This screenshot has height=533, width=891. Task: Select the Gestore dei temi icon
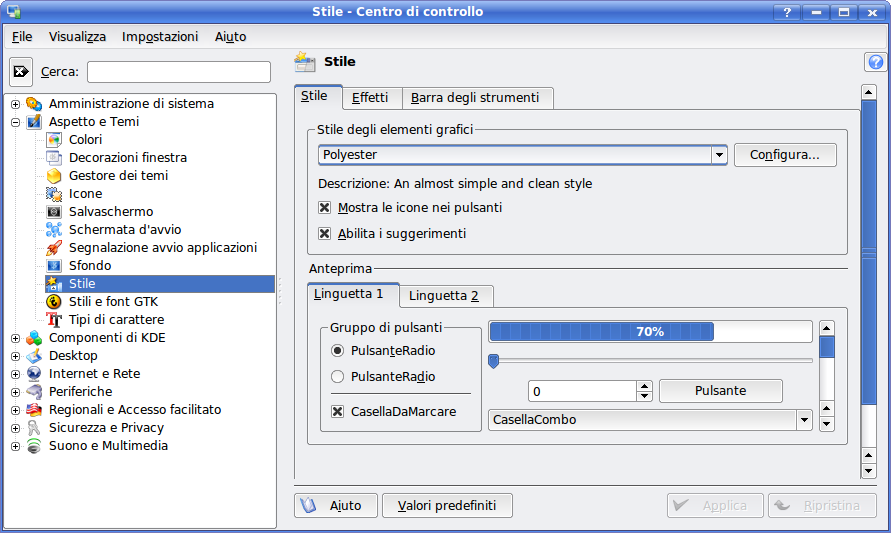tap(54, 176)
